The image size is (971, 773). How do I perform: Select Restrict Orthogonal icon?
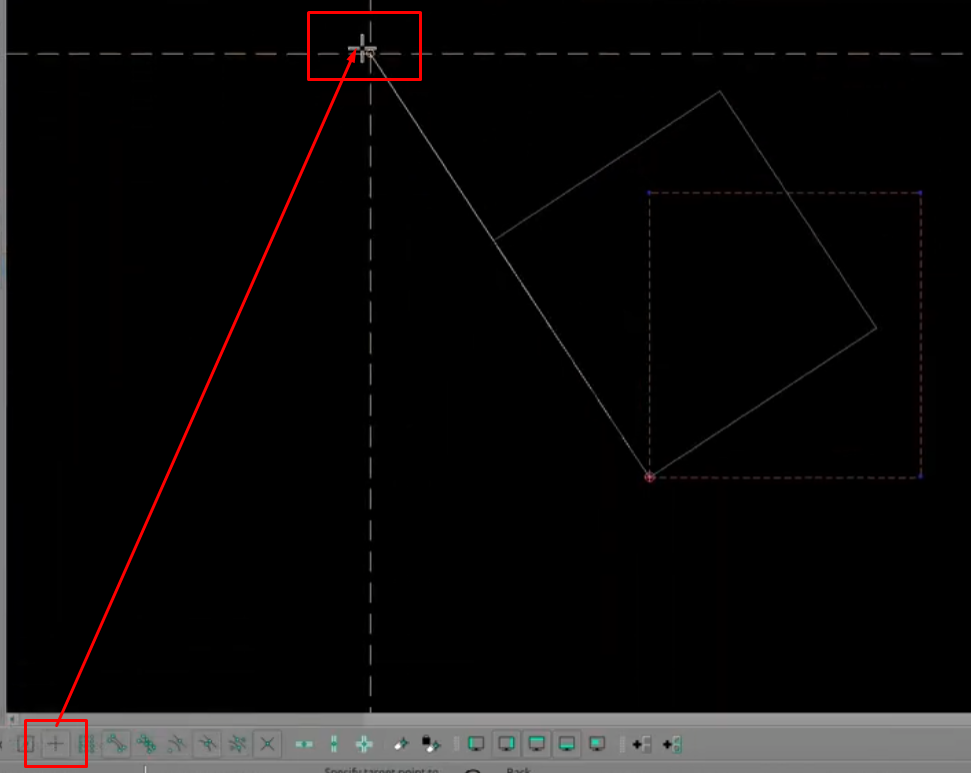point(364,744)
